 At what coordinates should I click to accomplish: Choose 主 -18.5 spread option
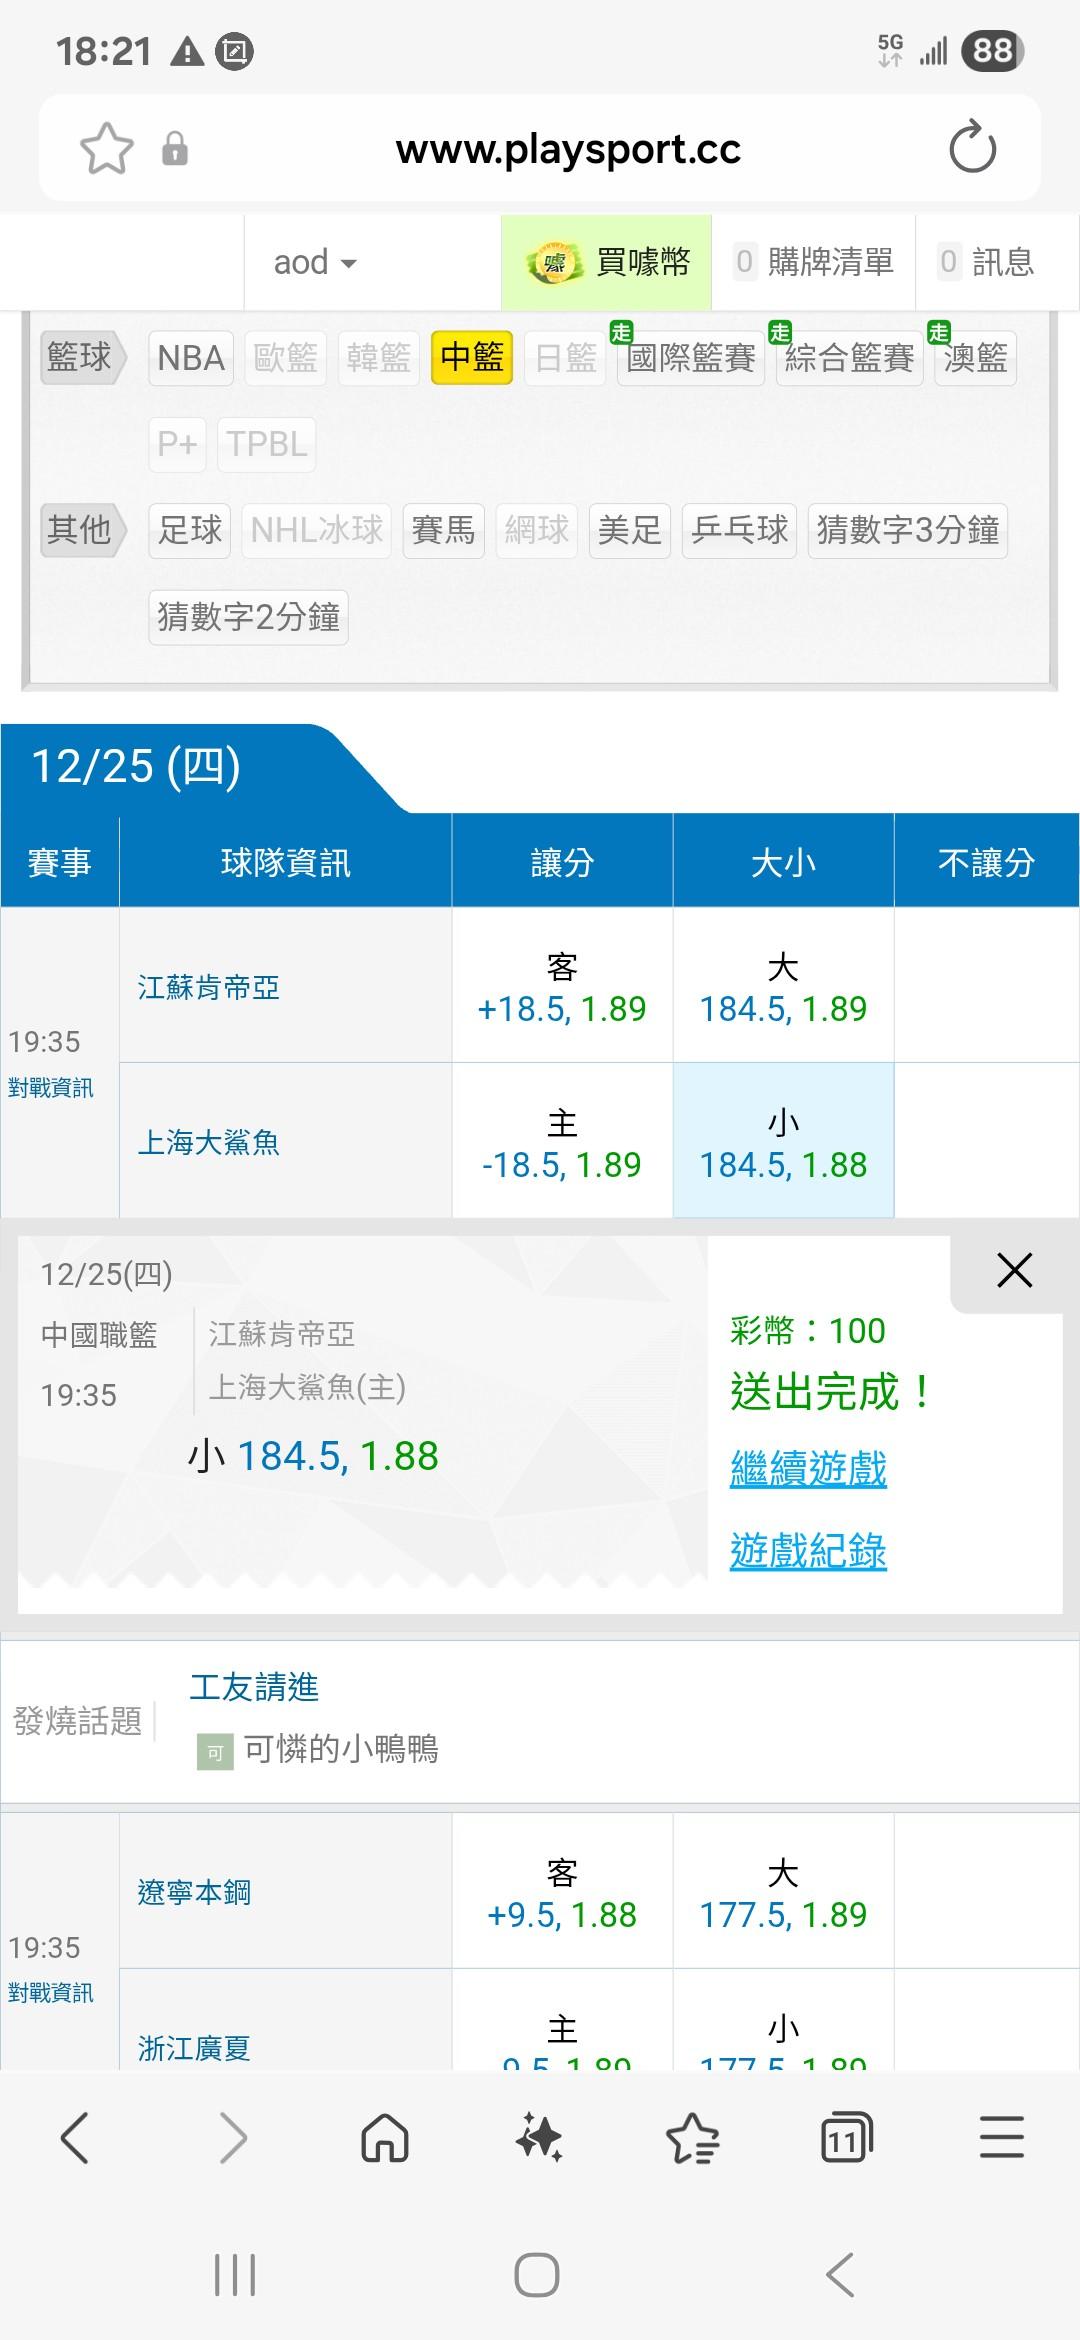562,1143
